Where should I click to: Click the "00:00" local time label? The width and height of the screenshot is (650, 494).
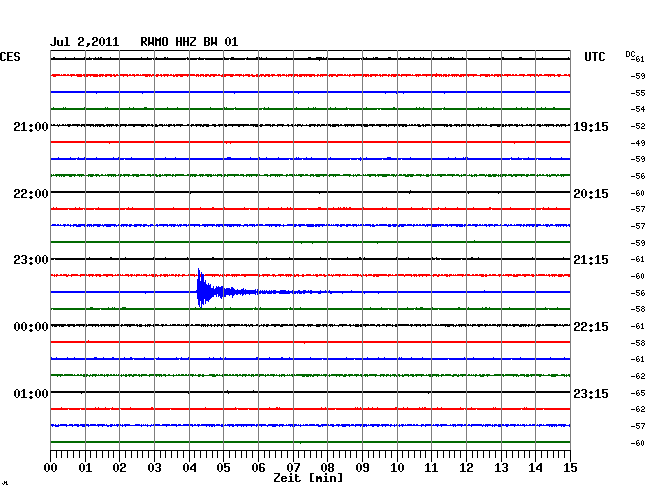pyautogui.click(x=31, y=327)
